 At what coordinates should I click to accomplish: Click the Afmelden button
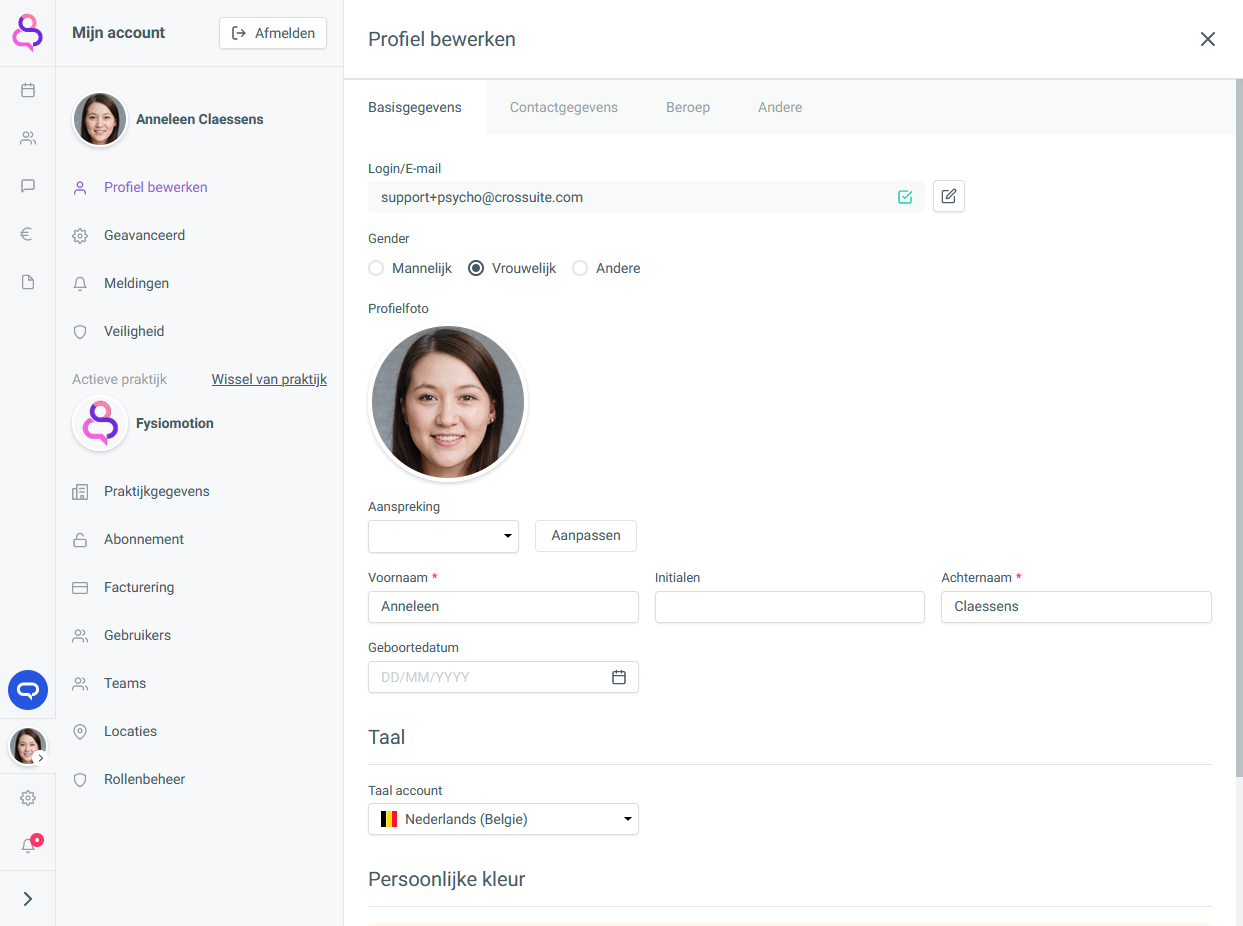[273, 33]
